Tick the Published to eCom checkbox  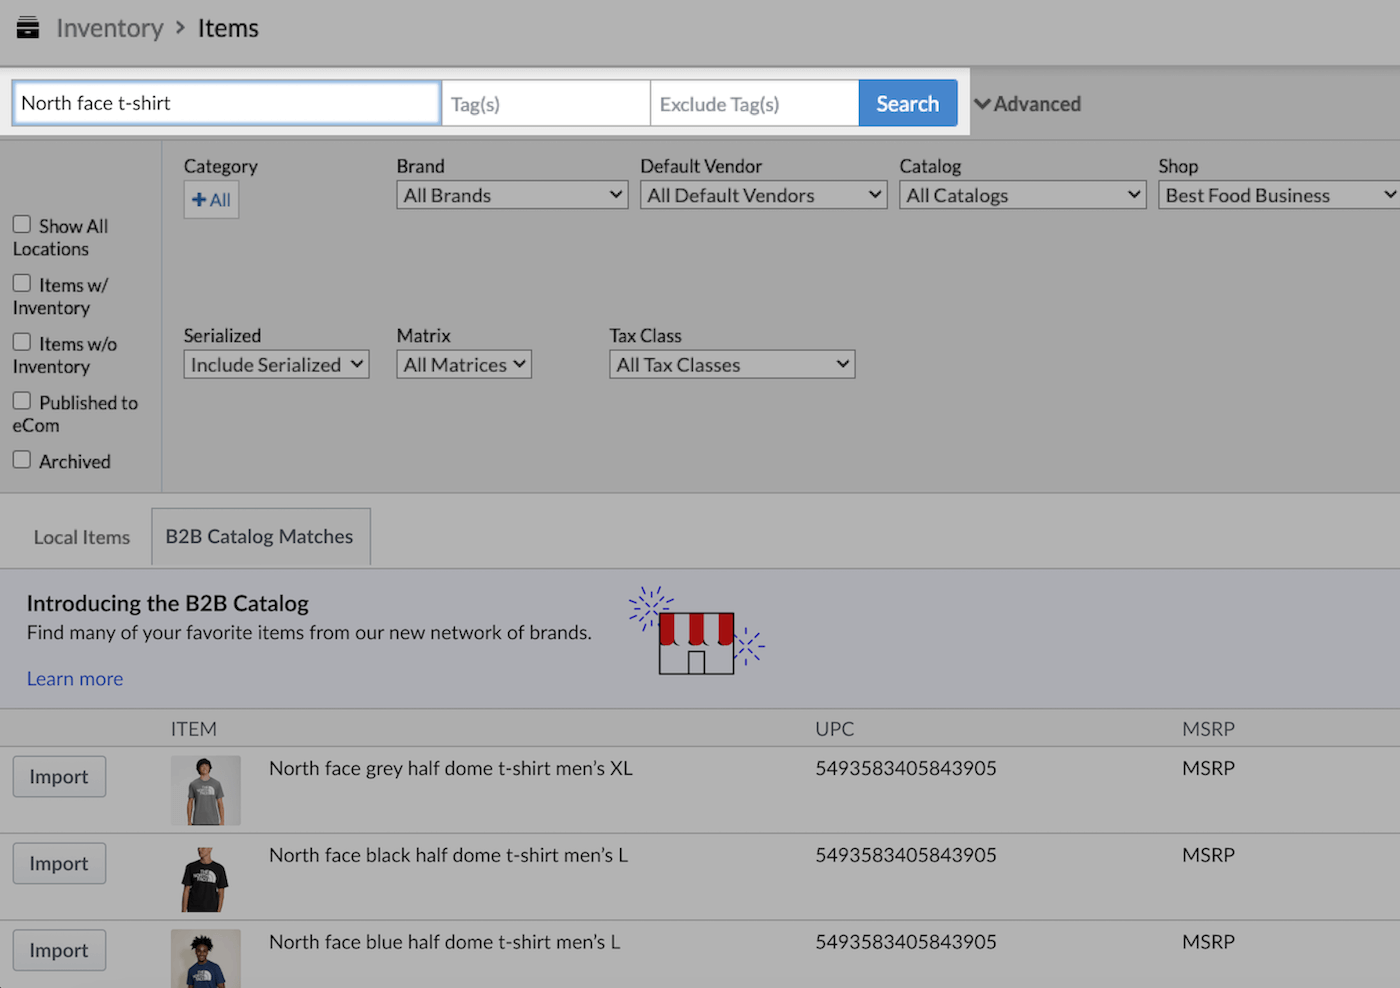pos(22,401)
